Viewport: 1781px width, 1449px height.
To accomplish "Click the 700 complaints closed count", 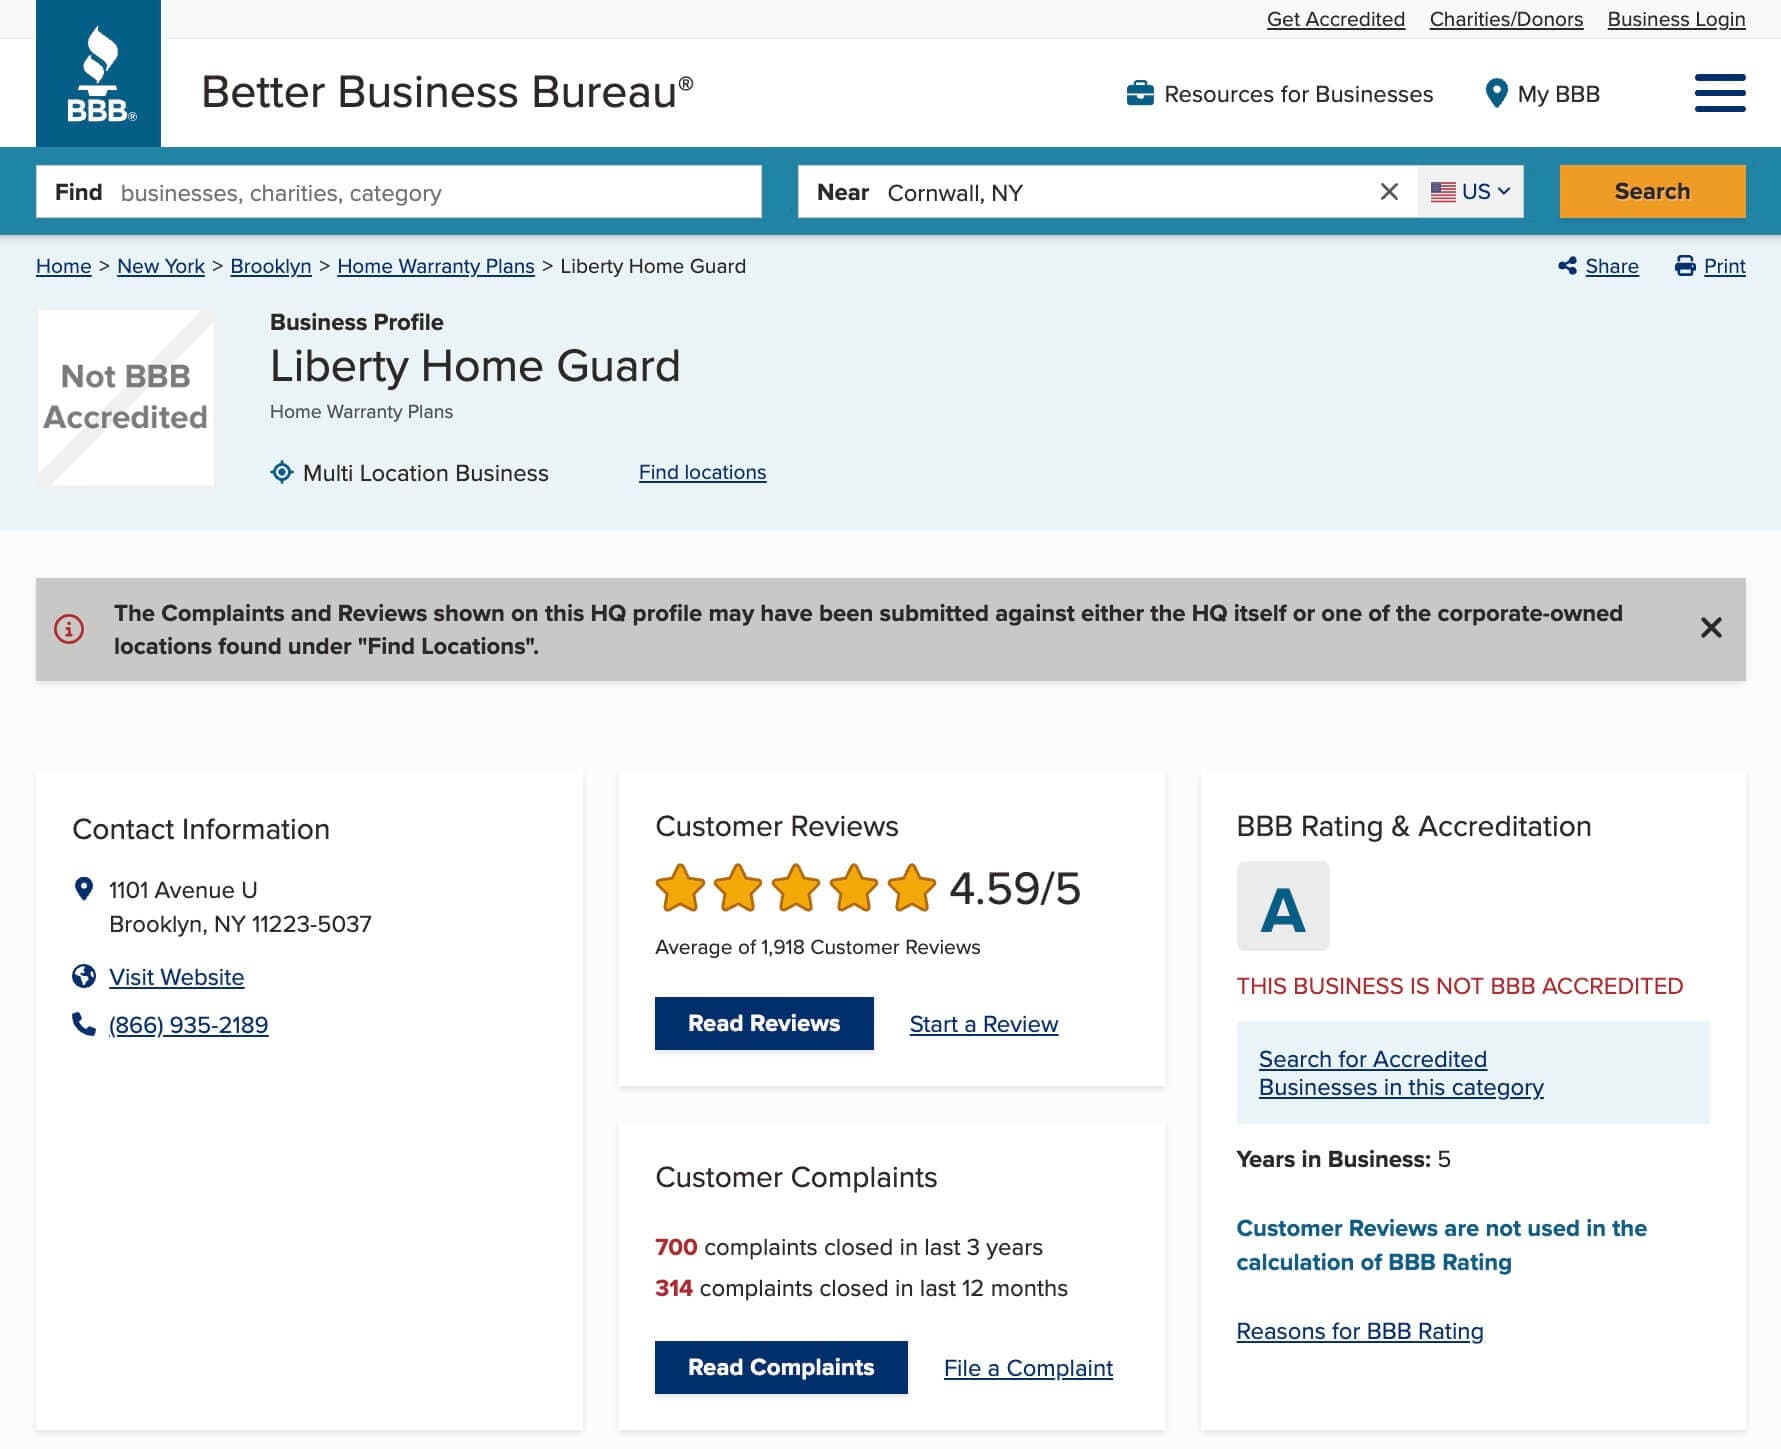I will point(676,1247).
